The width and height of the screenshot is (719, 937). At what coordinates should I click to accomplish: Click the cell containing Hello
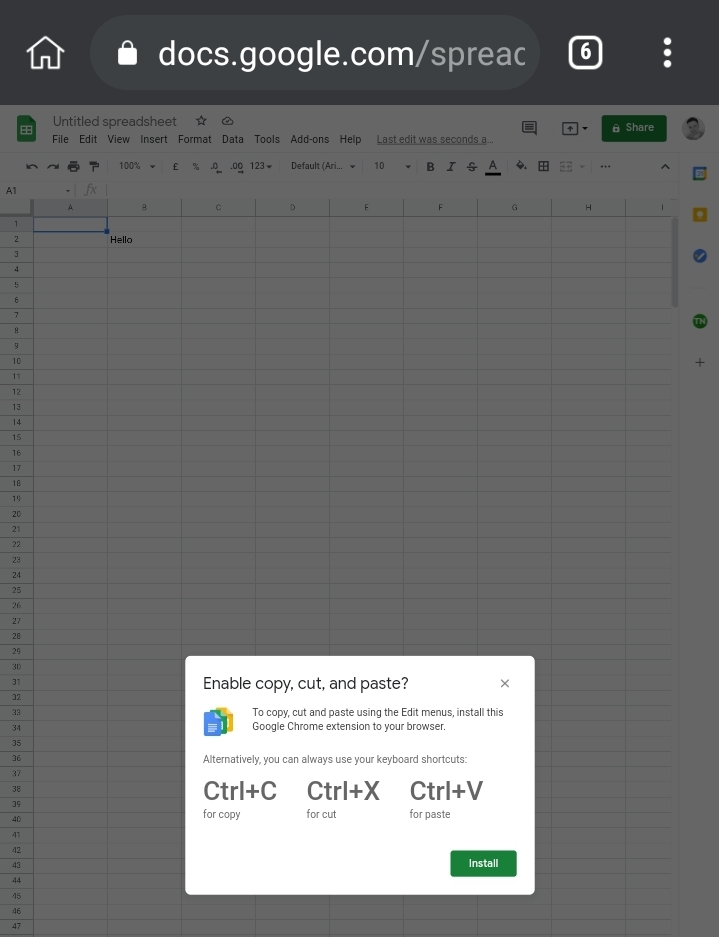click(x=144, y=239)
